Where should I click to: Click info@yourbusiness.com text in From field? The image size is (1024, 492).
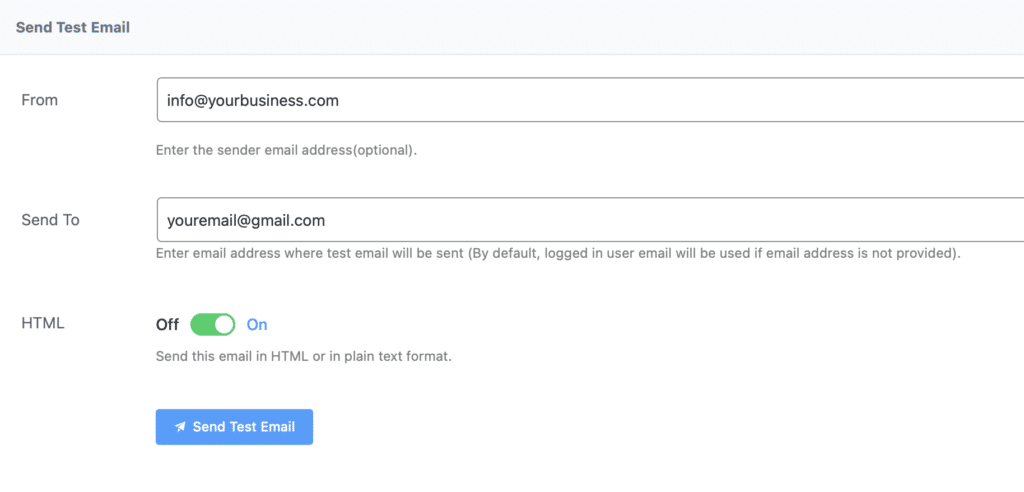(253, 100)
